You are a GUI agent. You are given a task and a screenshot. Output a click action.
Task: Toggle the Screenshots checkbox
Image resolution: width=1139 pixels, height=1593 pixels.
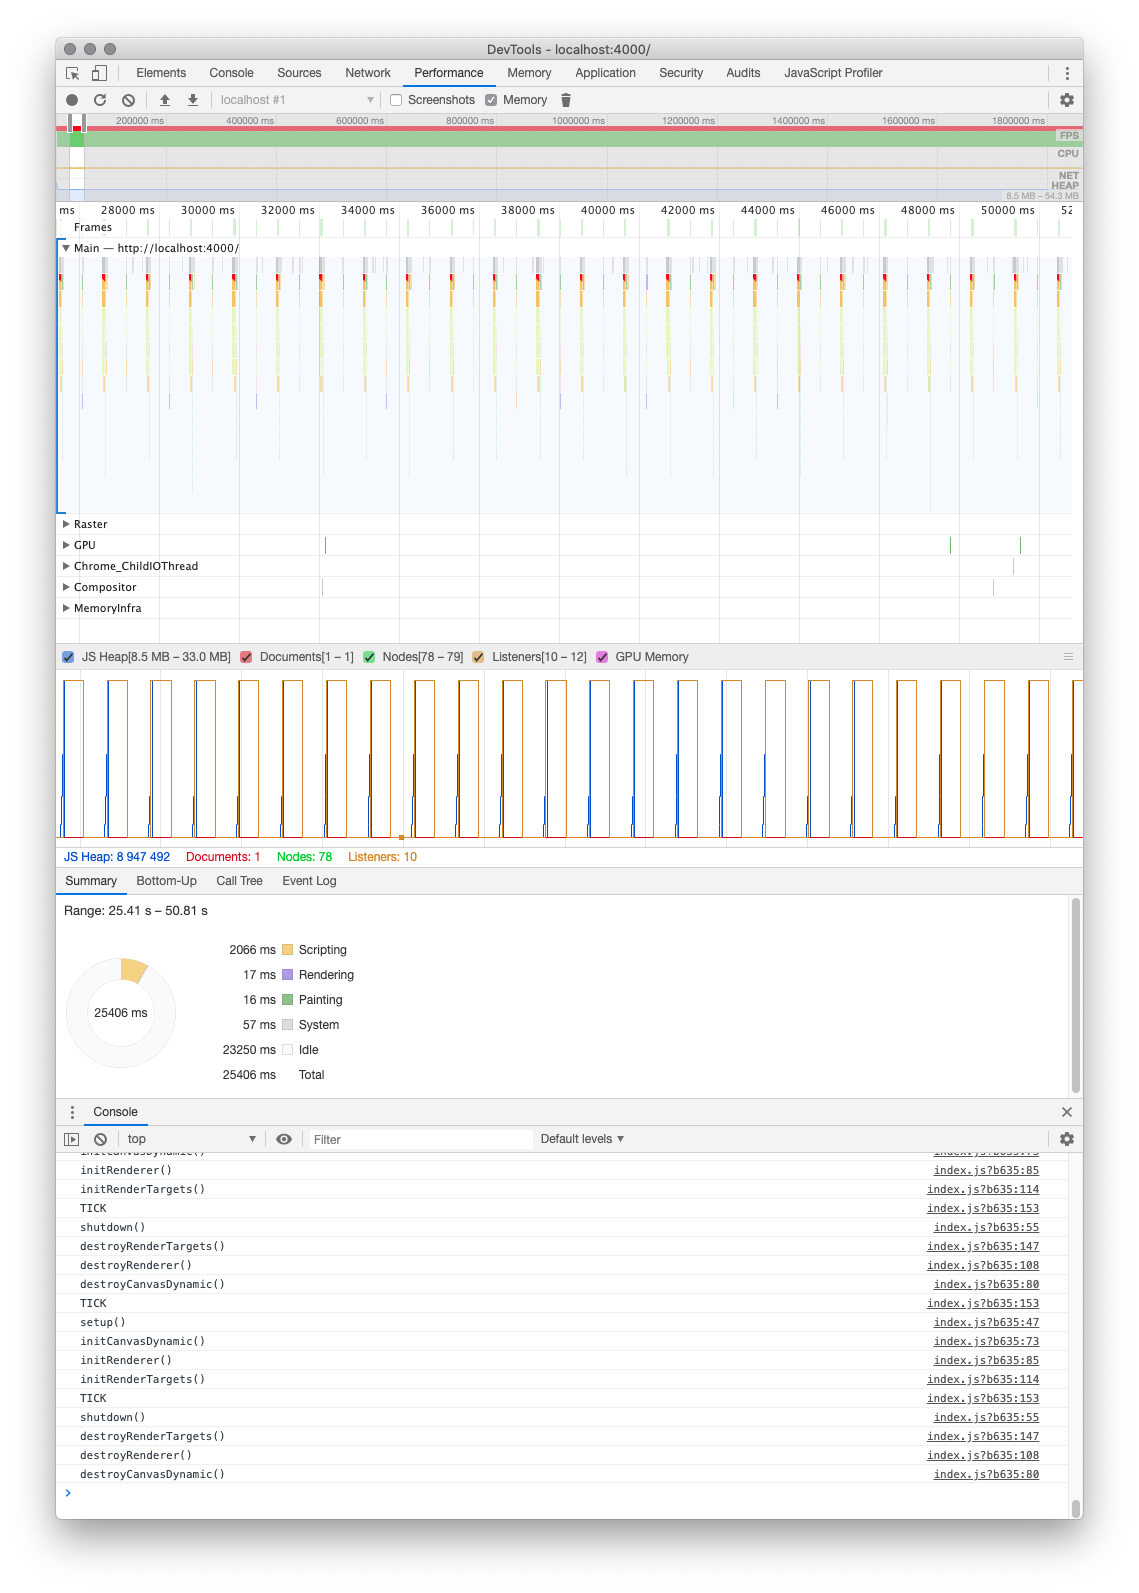[396, 100]
